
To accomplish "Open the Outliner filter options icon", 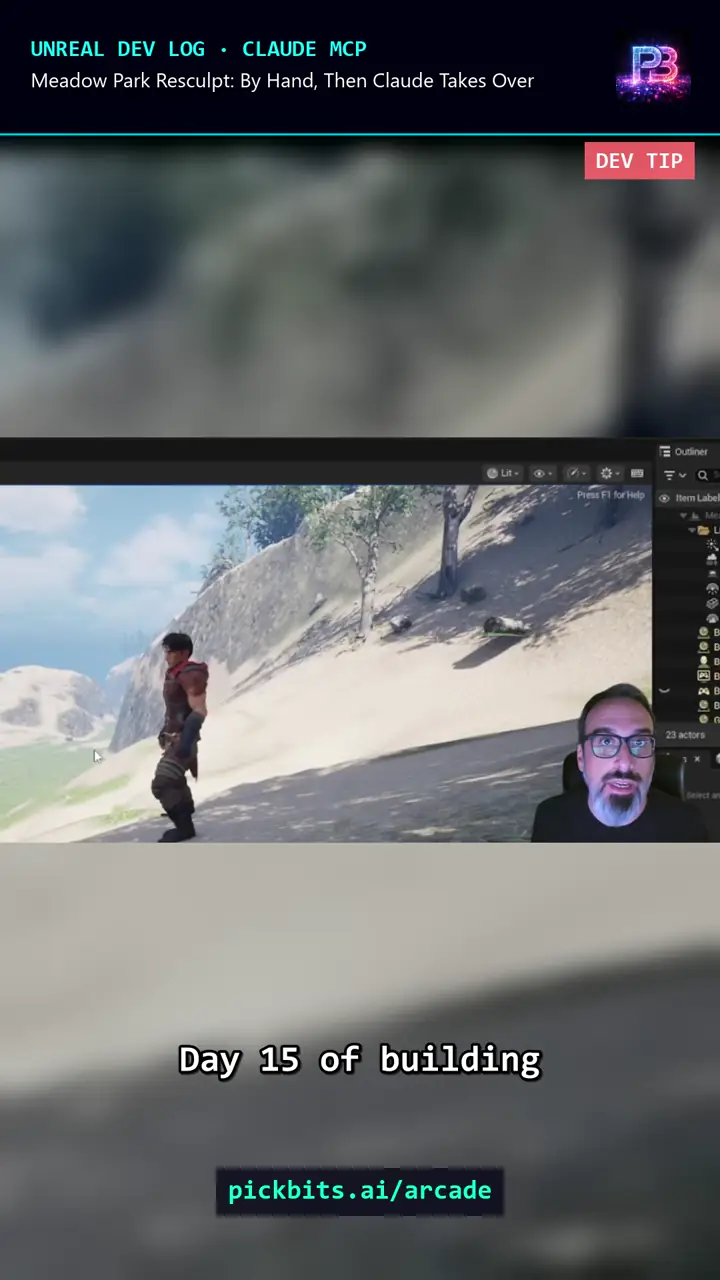I will 669,475.
